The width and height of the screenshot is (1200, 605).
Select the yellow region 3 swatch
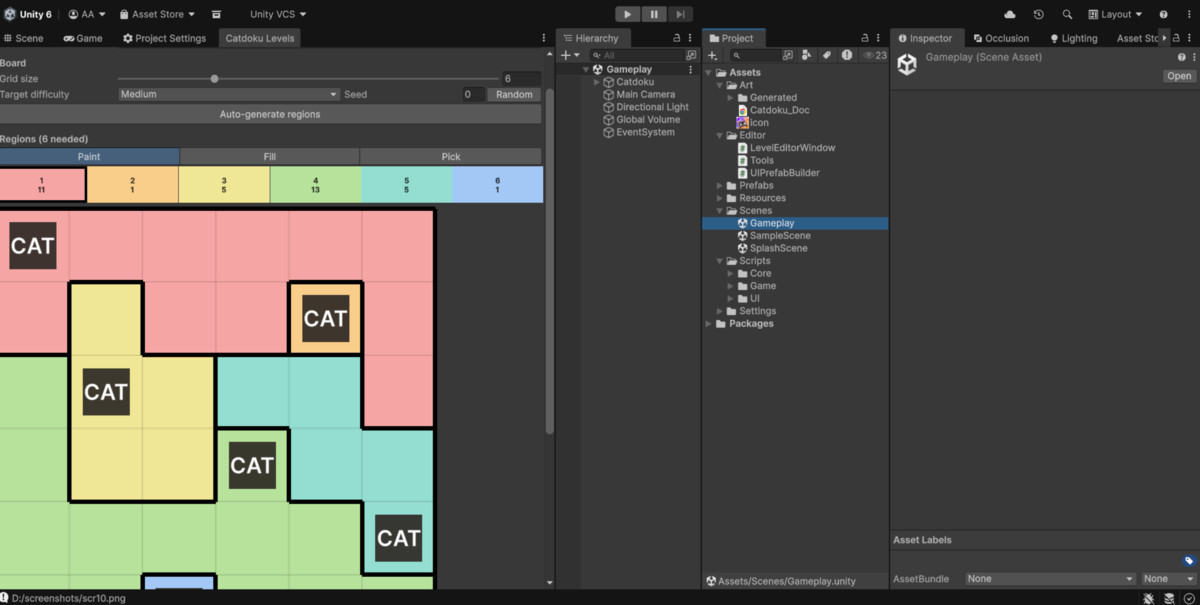coord(224,185)
